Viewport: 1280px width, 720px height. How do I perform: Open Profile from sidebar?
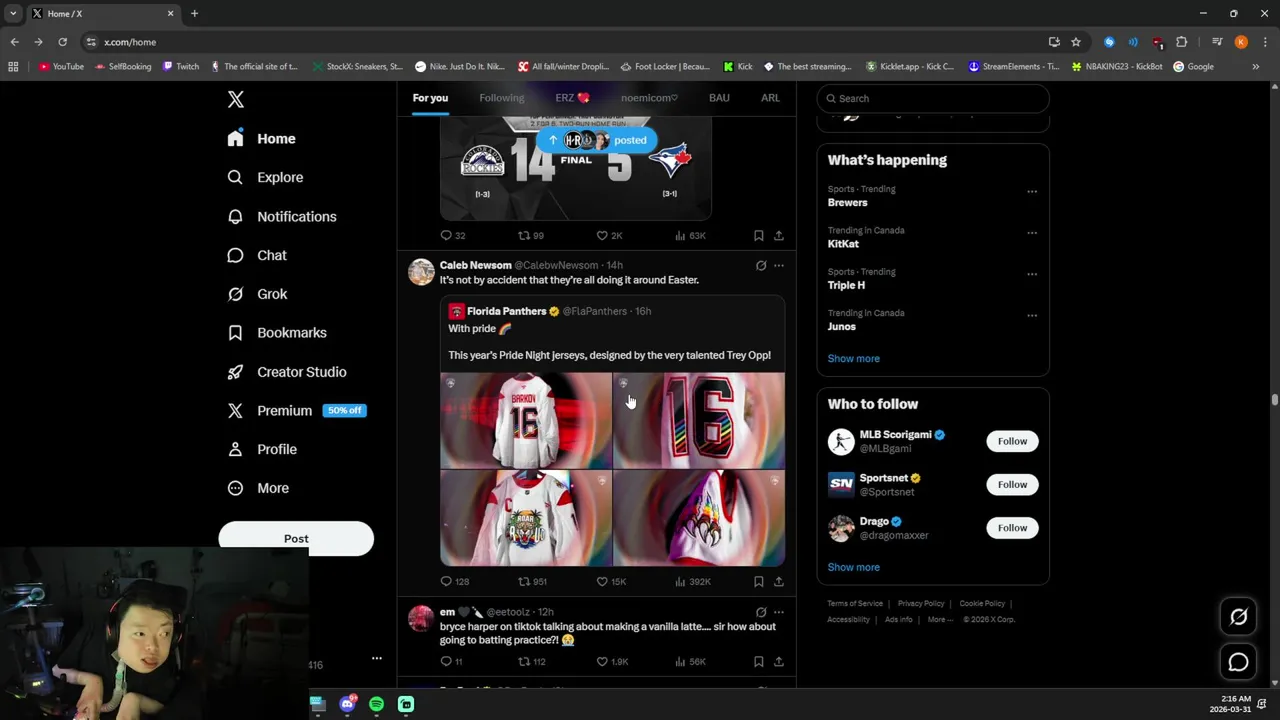[262, 450]
